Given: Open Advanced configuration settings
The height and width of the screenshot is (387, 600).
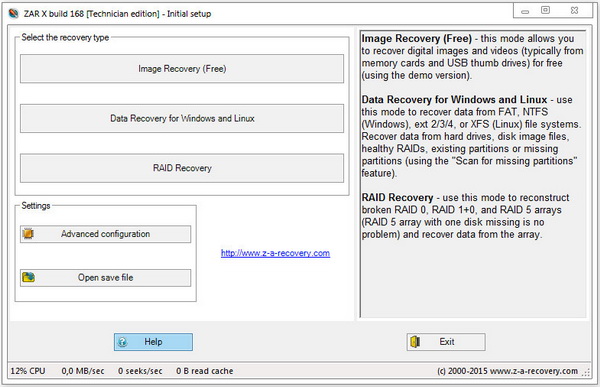Looking at the screenshot, I should tap(105, 234).
